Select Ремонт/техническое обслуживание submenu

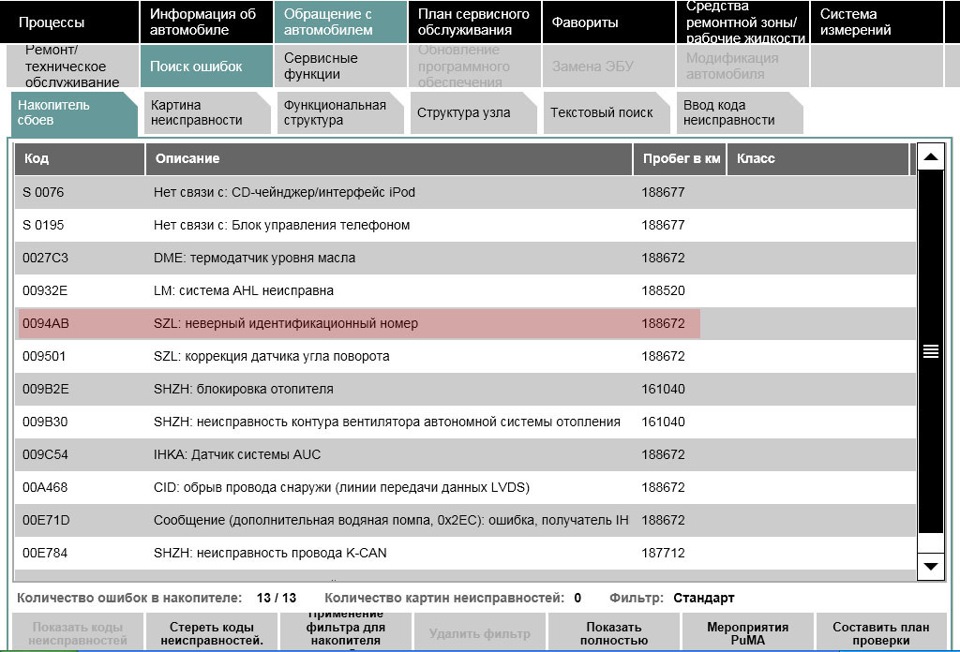tap(73, 66)
